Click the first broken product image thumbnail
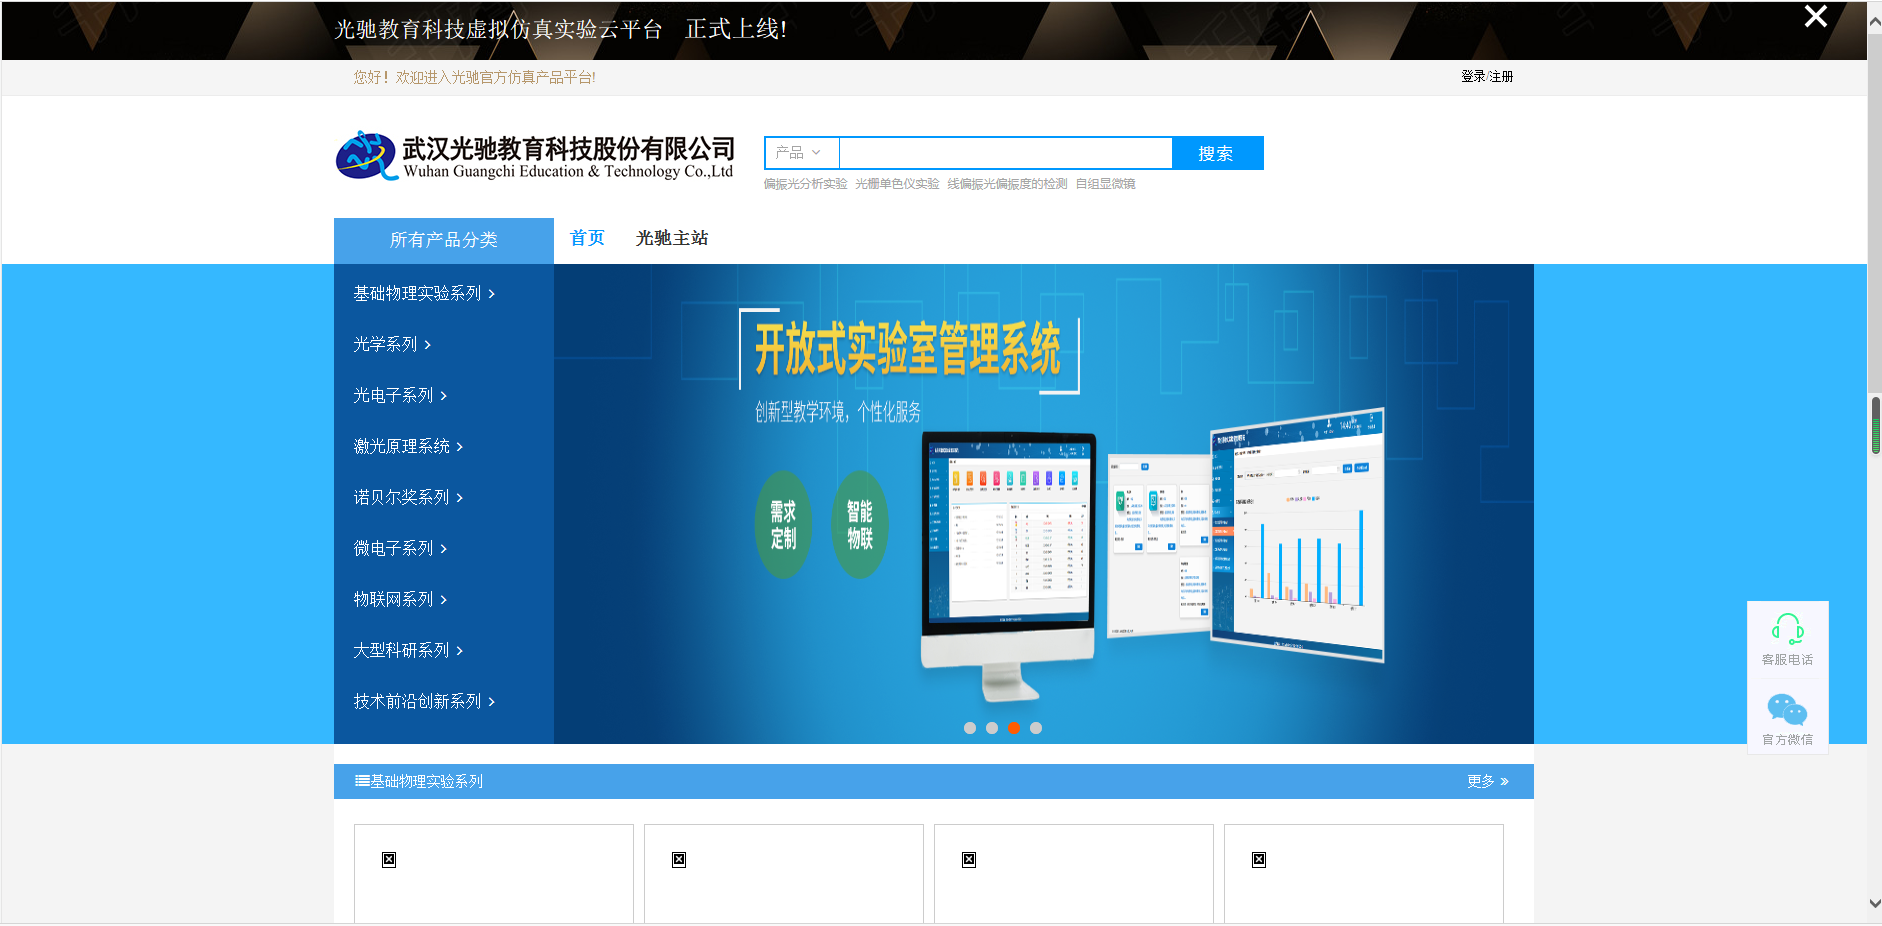Viewport: 1882px width, 926px height. [389, 860]
